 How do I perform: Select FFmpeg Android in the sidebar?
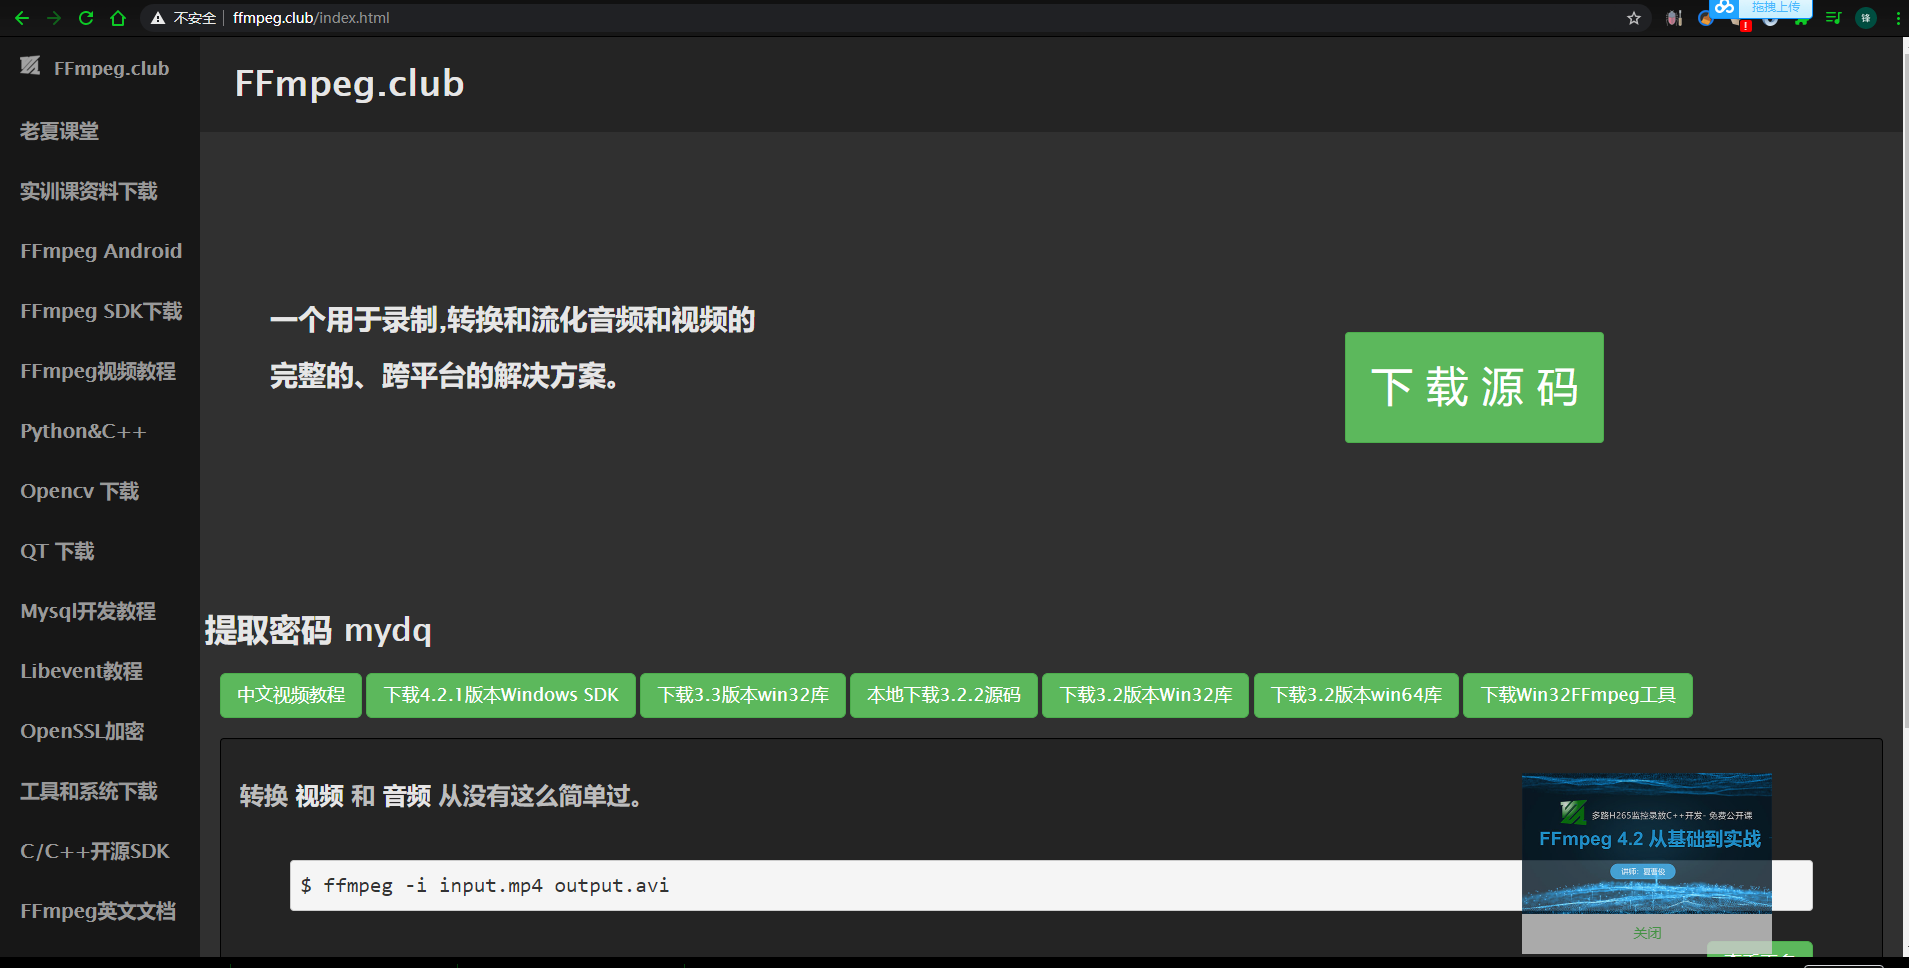(100, 251)
